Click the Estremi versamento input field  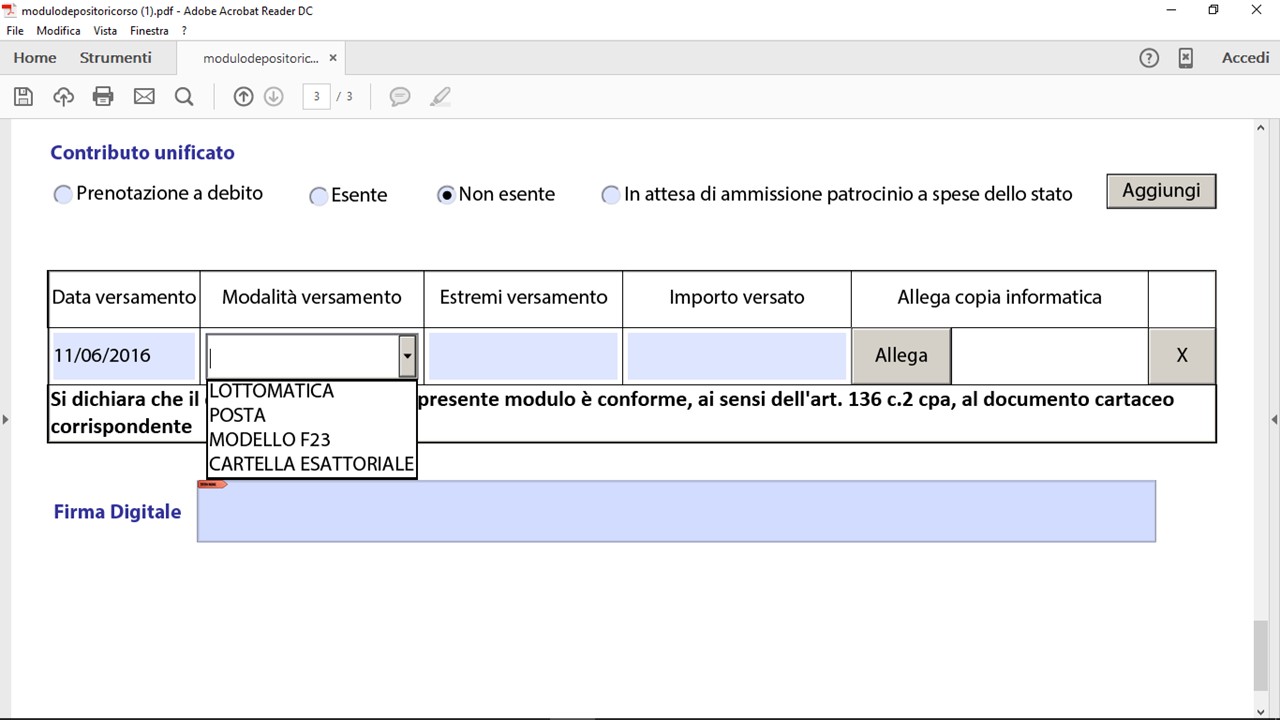(x=523, y=355)
